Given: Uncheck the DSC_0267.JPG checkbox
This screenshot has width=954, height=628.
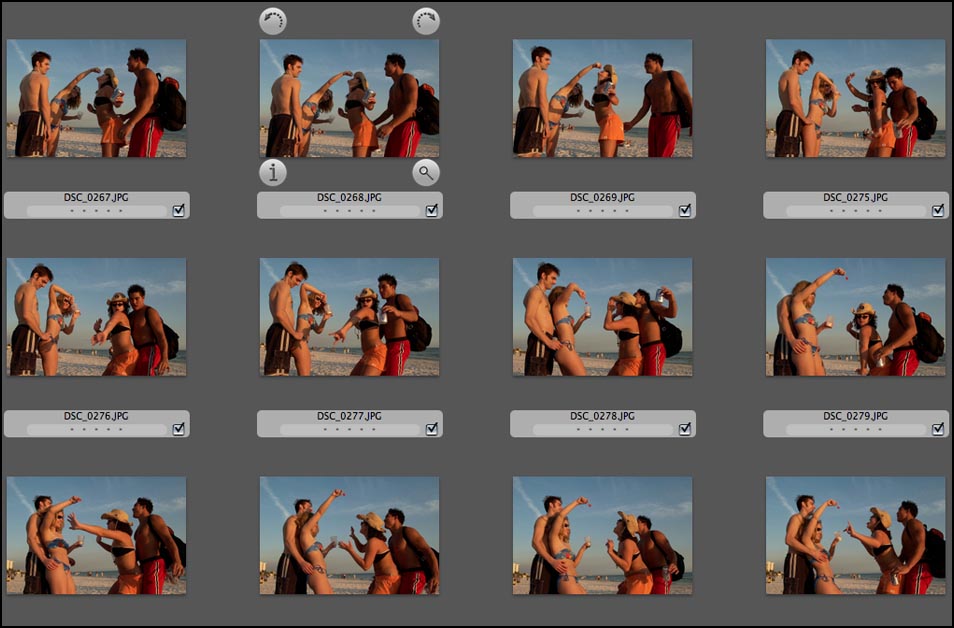Looking at the screenshot, I should tap(178, 211).
